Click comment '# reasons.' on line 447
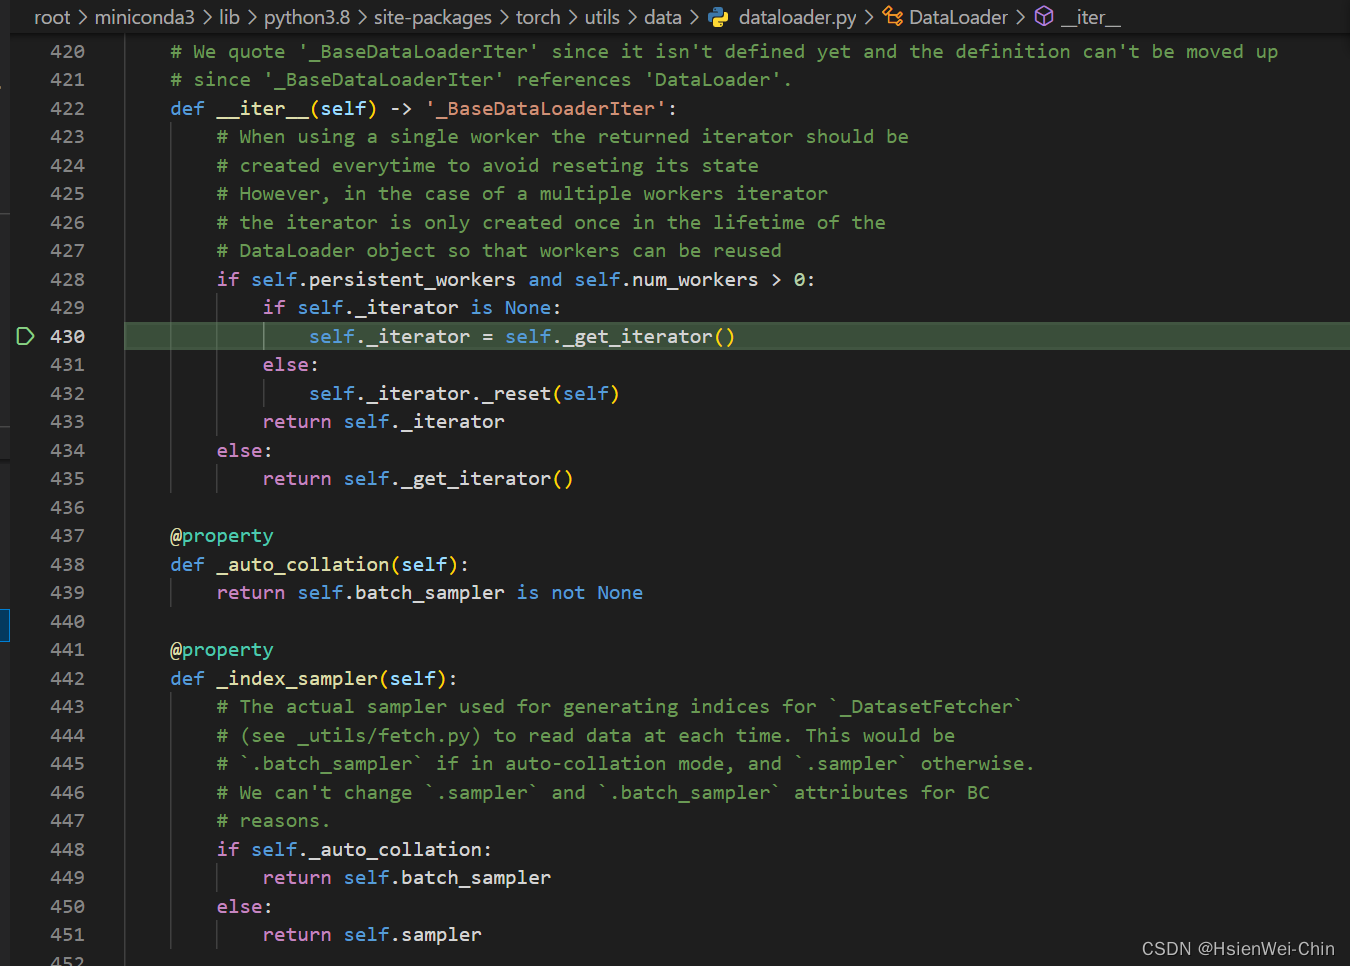The height and width of the screenshot is (966, 1350). (x=274, y=820)
